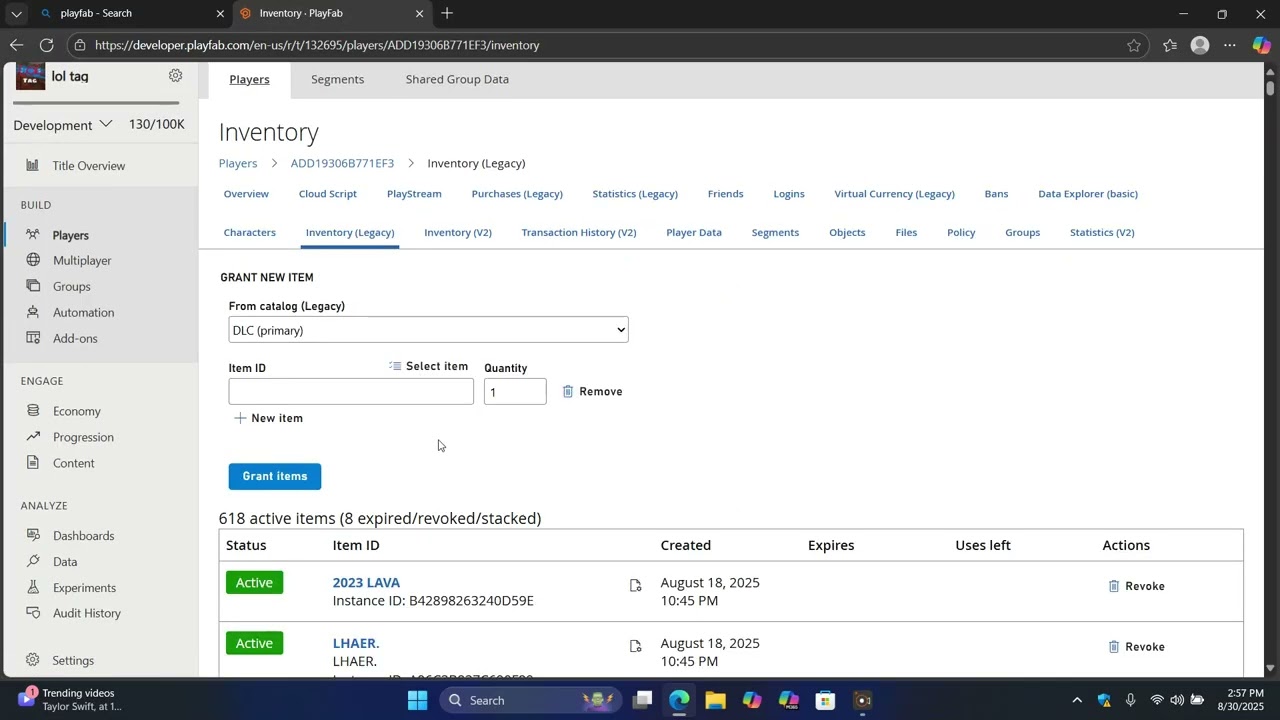Switch to the Shared Group Data tab
The width and height of the screenshot is (1280, 720).
point(457,79)
